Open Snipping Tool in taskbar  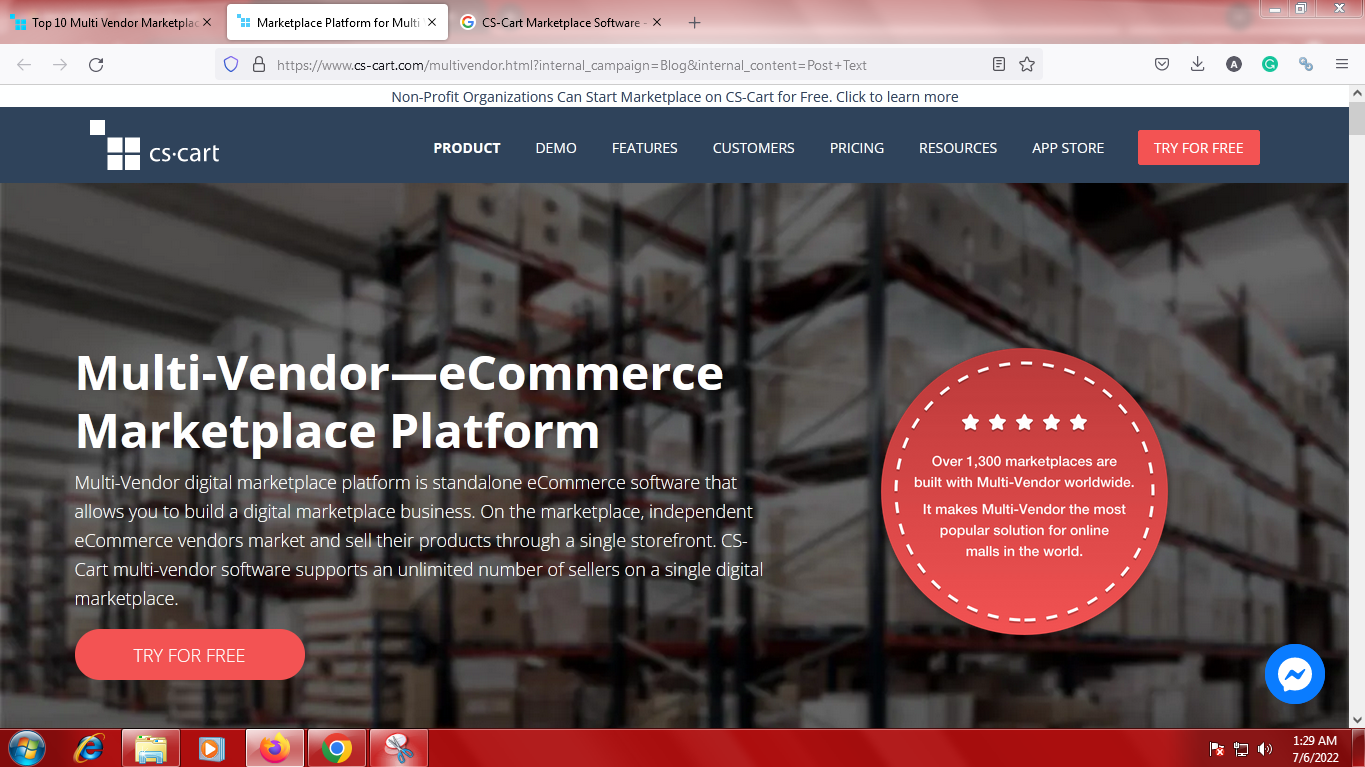(x=399, y=748)
